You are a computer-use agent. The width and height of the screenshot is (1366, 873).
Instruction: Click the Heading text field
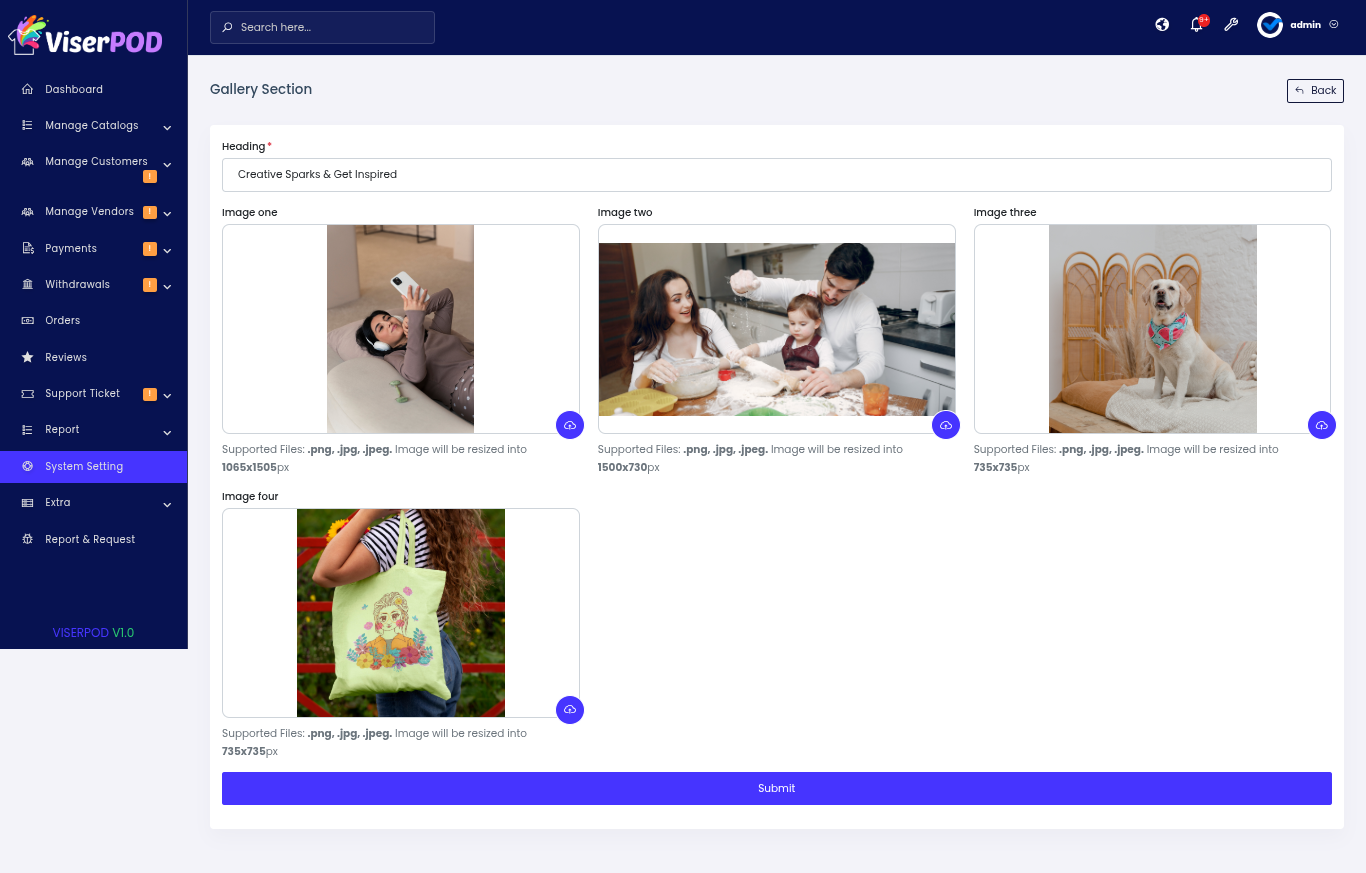click(x=776, y=175)
